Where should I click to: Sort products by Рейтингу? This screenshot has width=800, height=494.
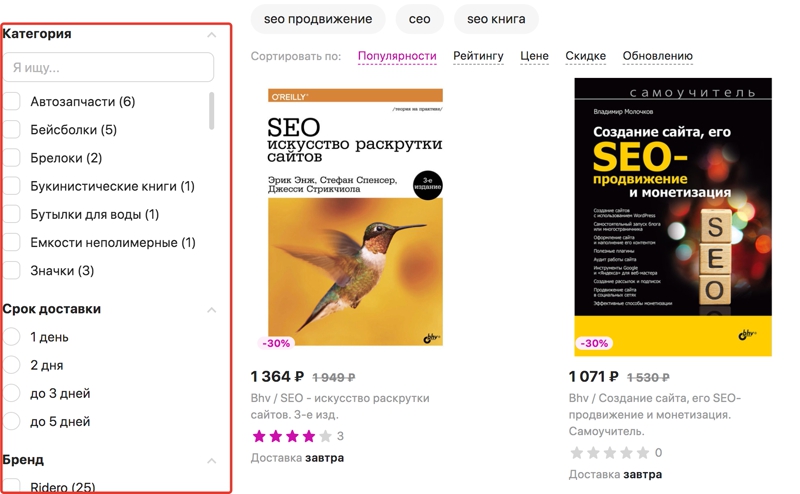click(478, 56)
